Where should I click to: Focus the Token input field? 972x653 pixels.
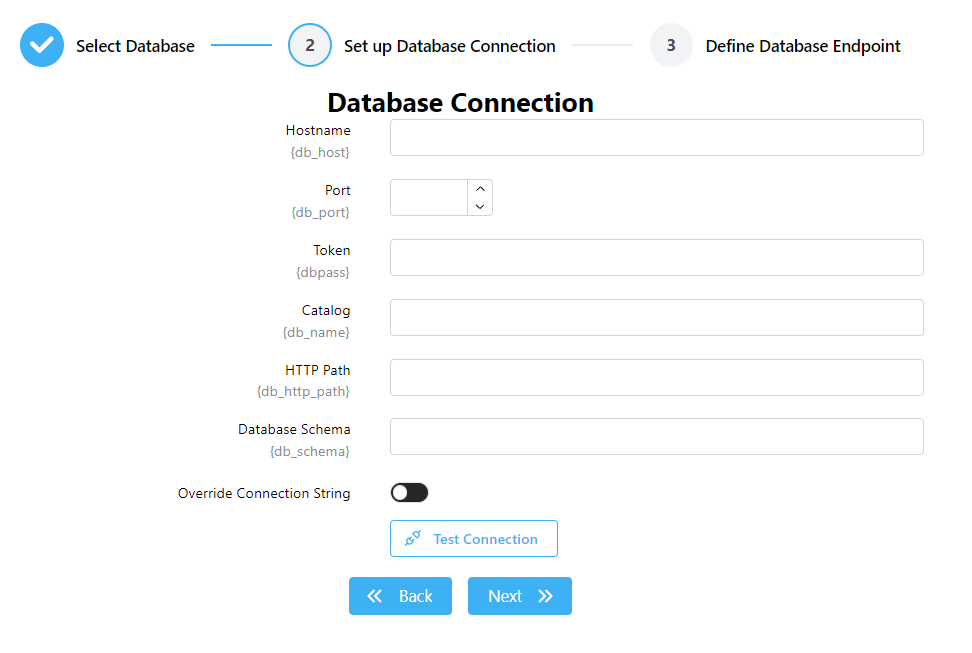656,258
